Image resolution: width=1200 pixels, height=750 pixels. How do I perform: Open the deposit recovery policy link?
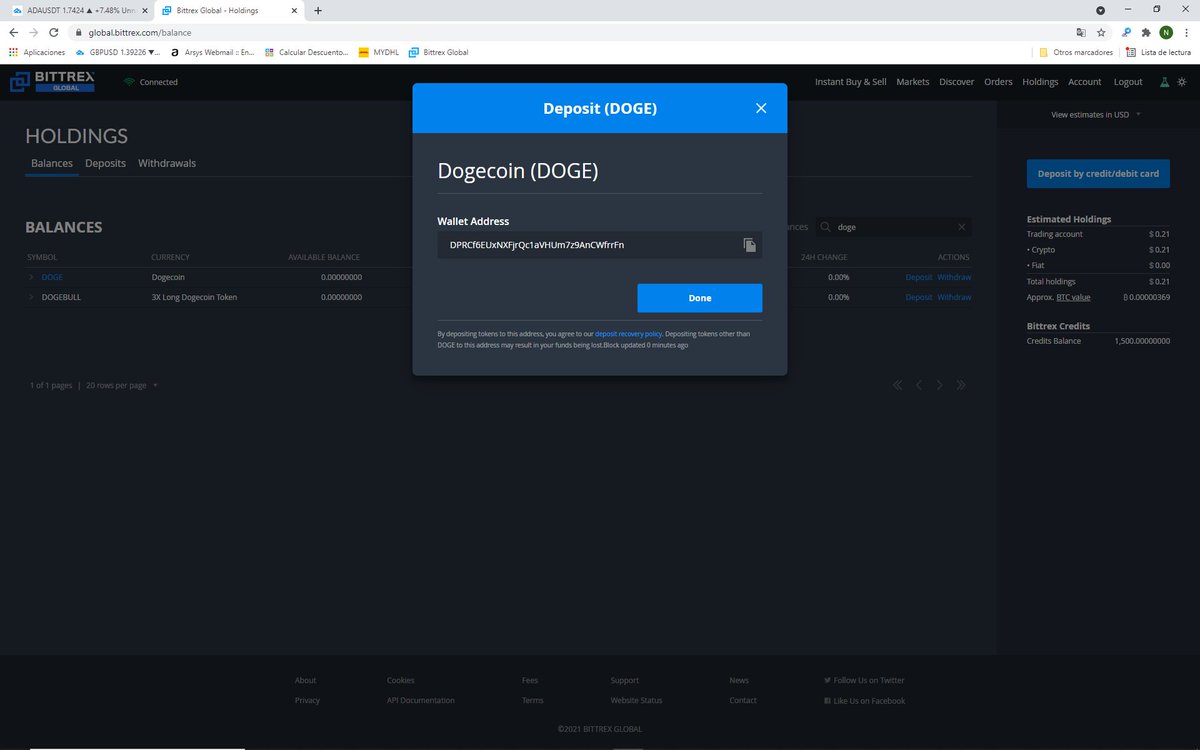(x=628, y=334)
